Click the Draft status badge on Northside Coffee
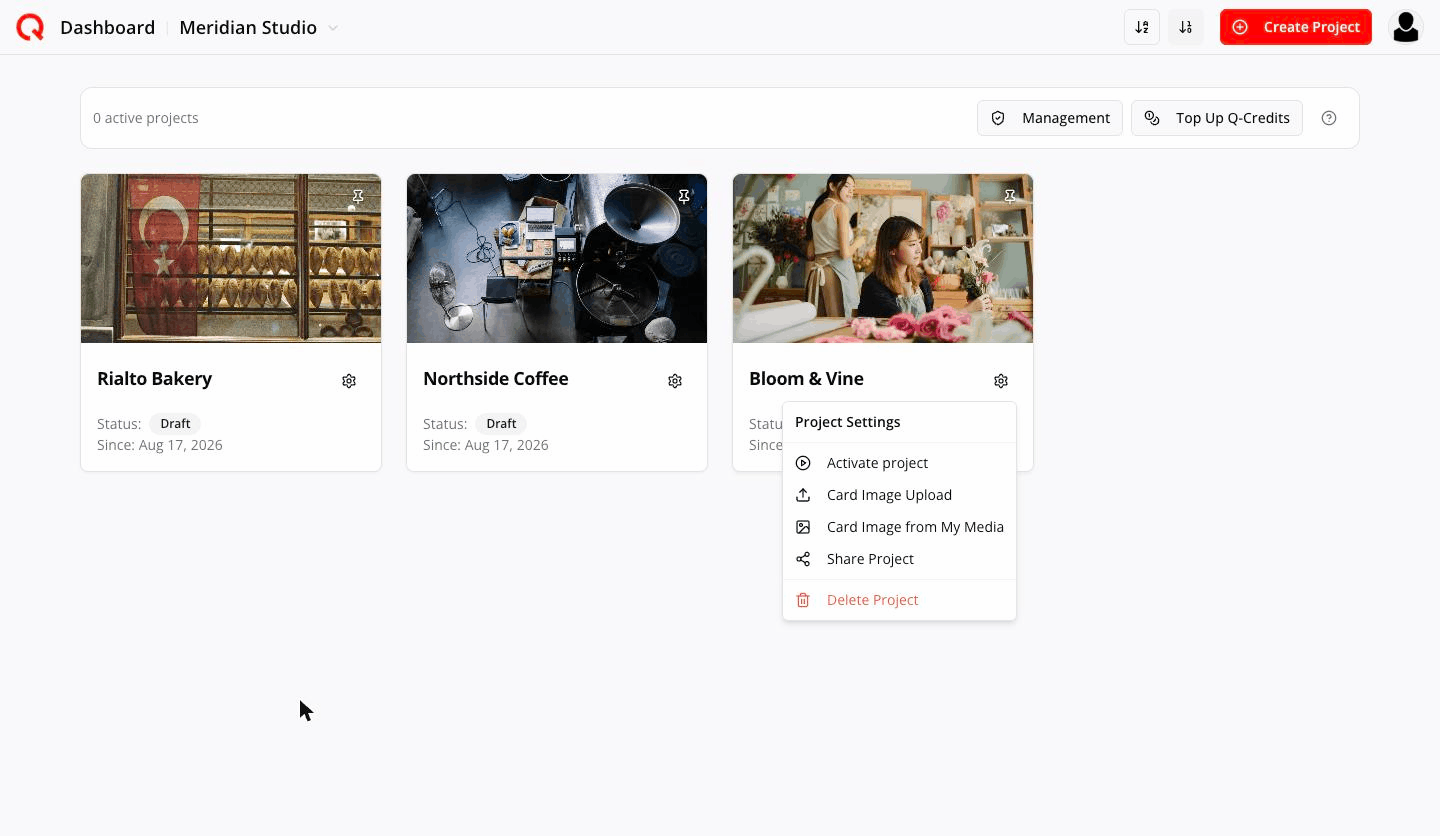1440x836 pixels. tap(501, 424)
